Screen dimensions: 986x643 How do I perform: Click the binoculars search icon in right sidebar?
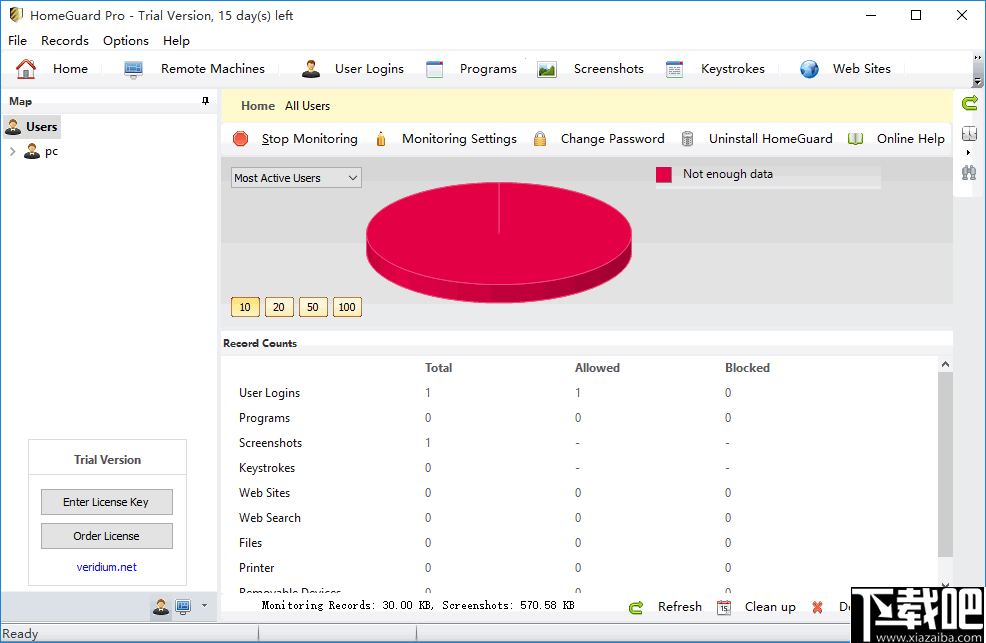tap(969, 172)
